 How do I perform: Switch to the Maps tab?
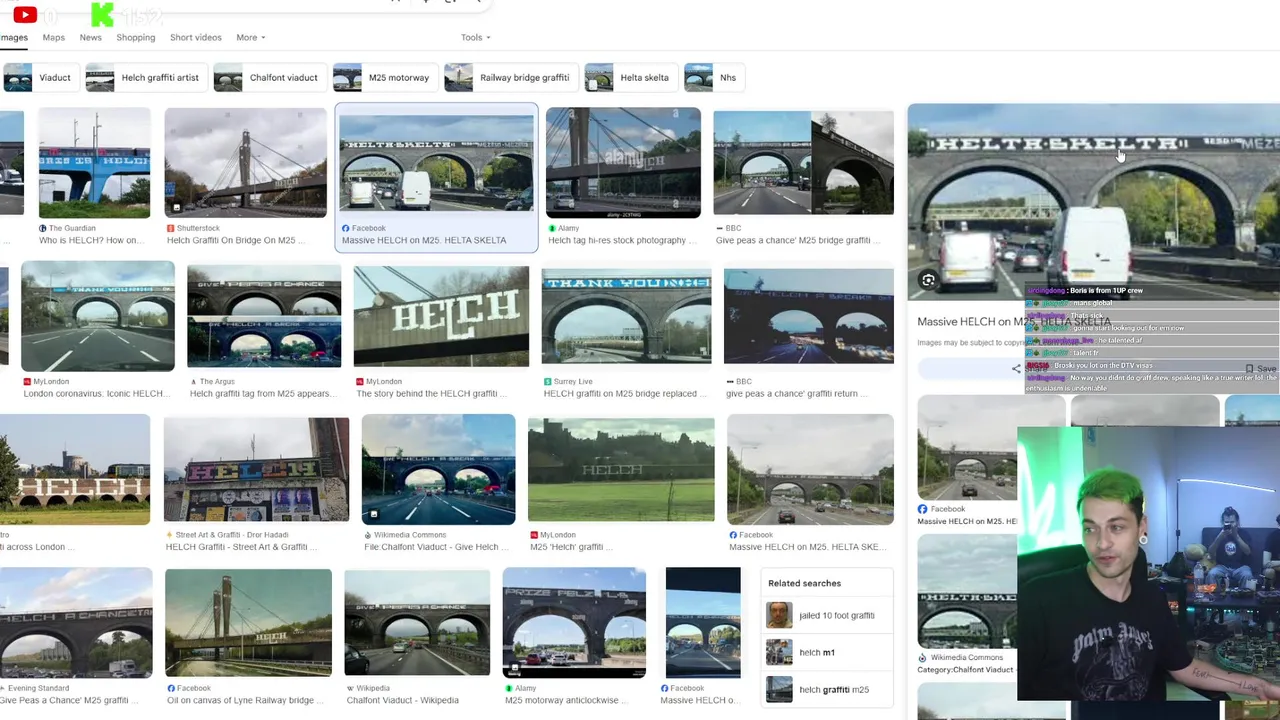click(54, 37)
